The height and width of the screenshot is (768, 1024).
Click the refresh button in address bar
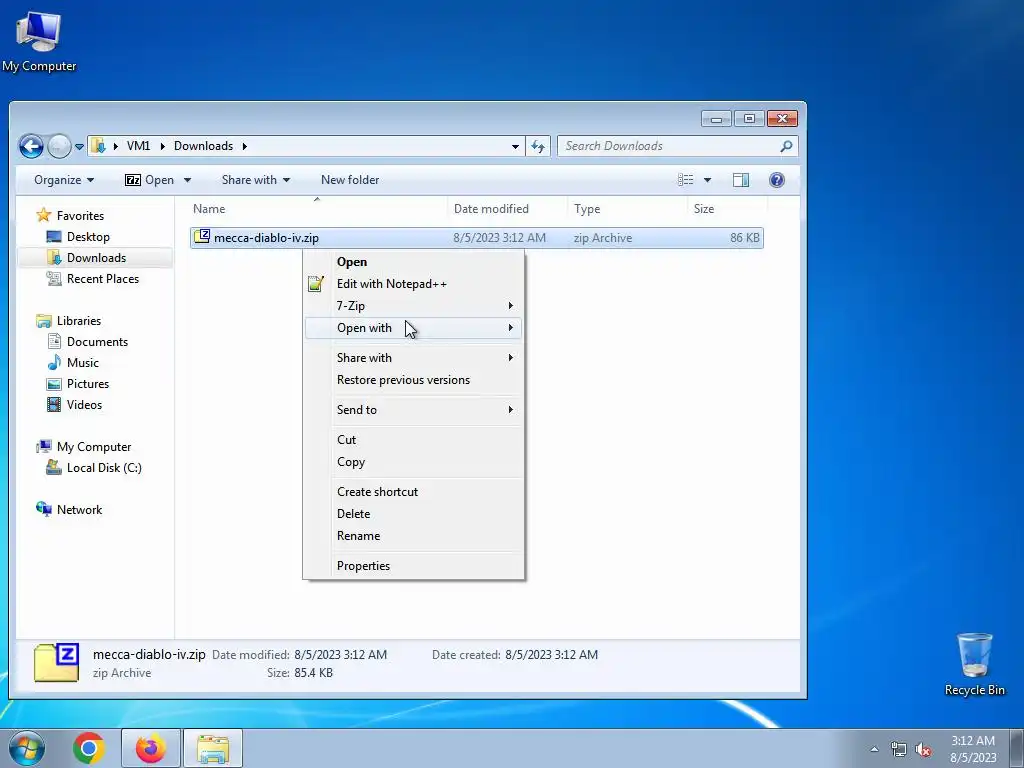click(538, 146)
